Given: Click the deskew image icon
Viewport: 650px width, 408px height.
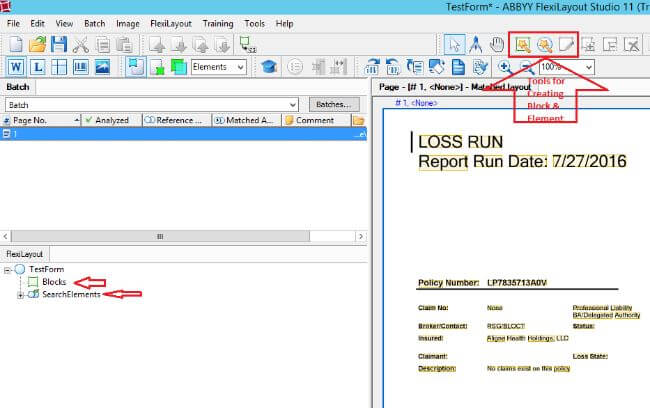Looking at the screenshot, I should coord(437,67).
